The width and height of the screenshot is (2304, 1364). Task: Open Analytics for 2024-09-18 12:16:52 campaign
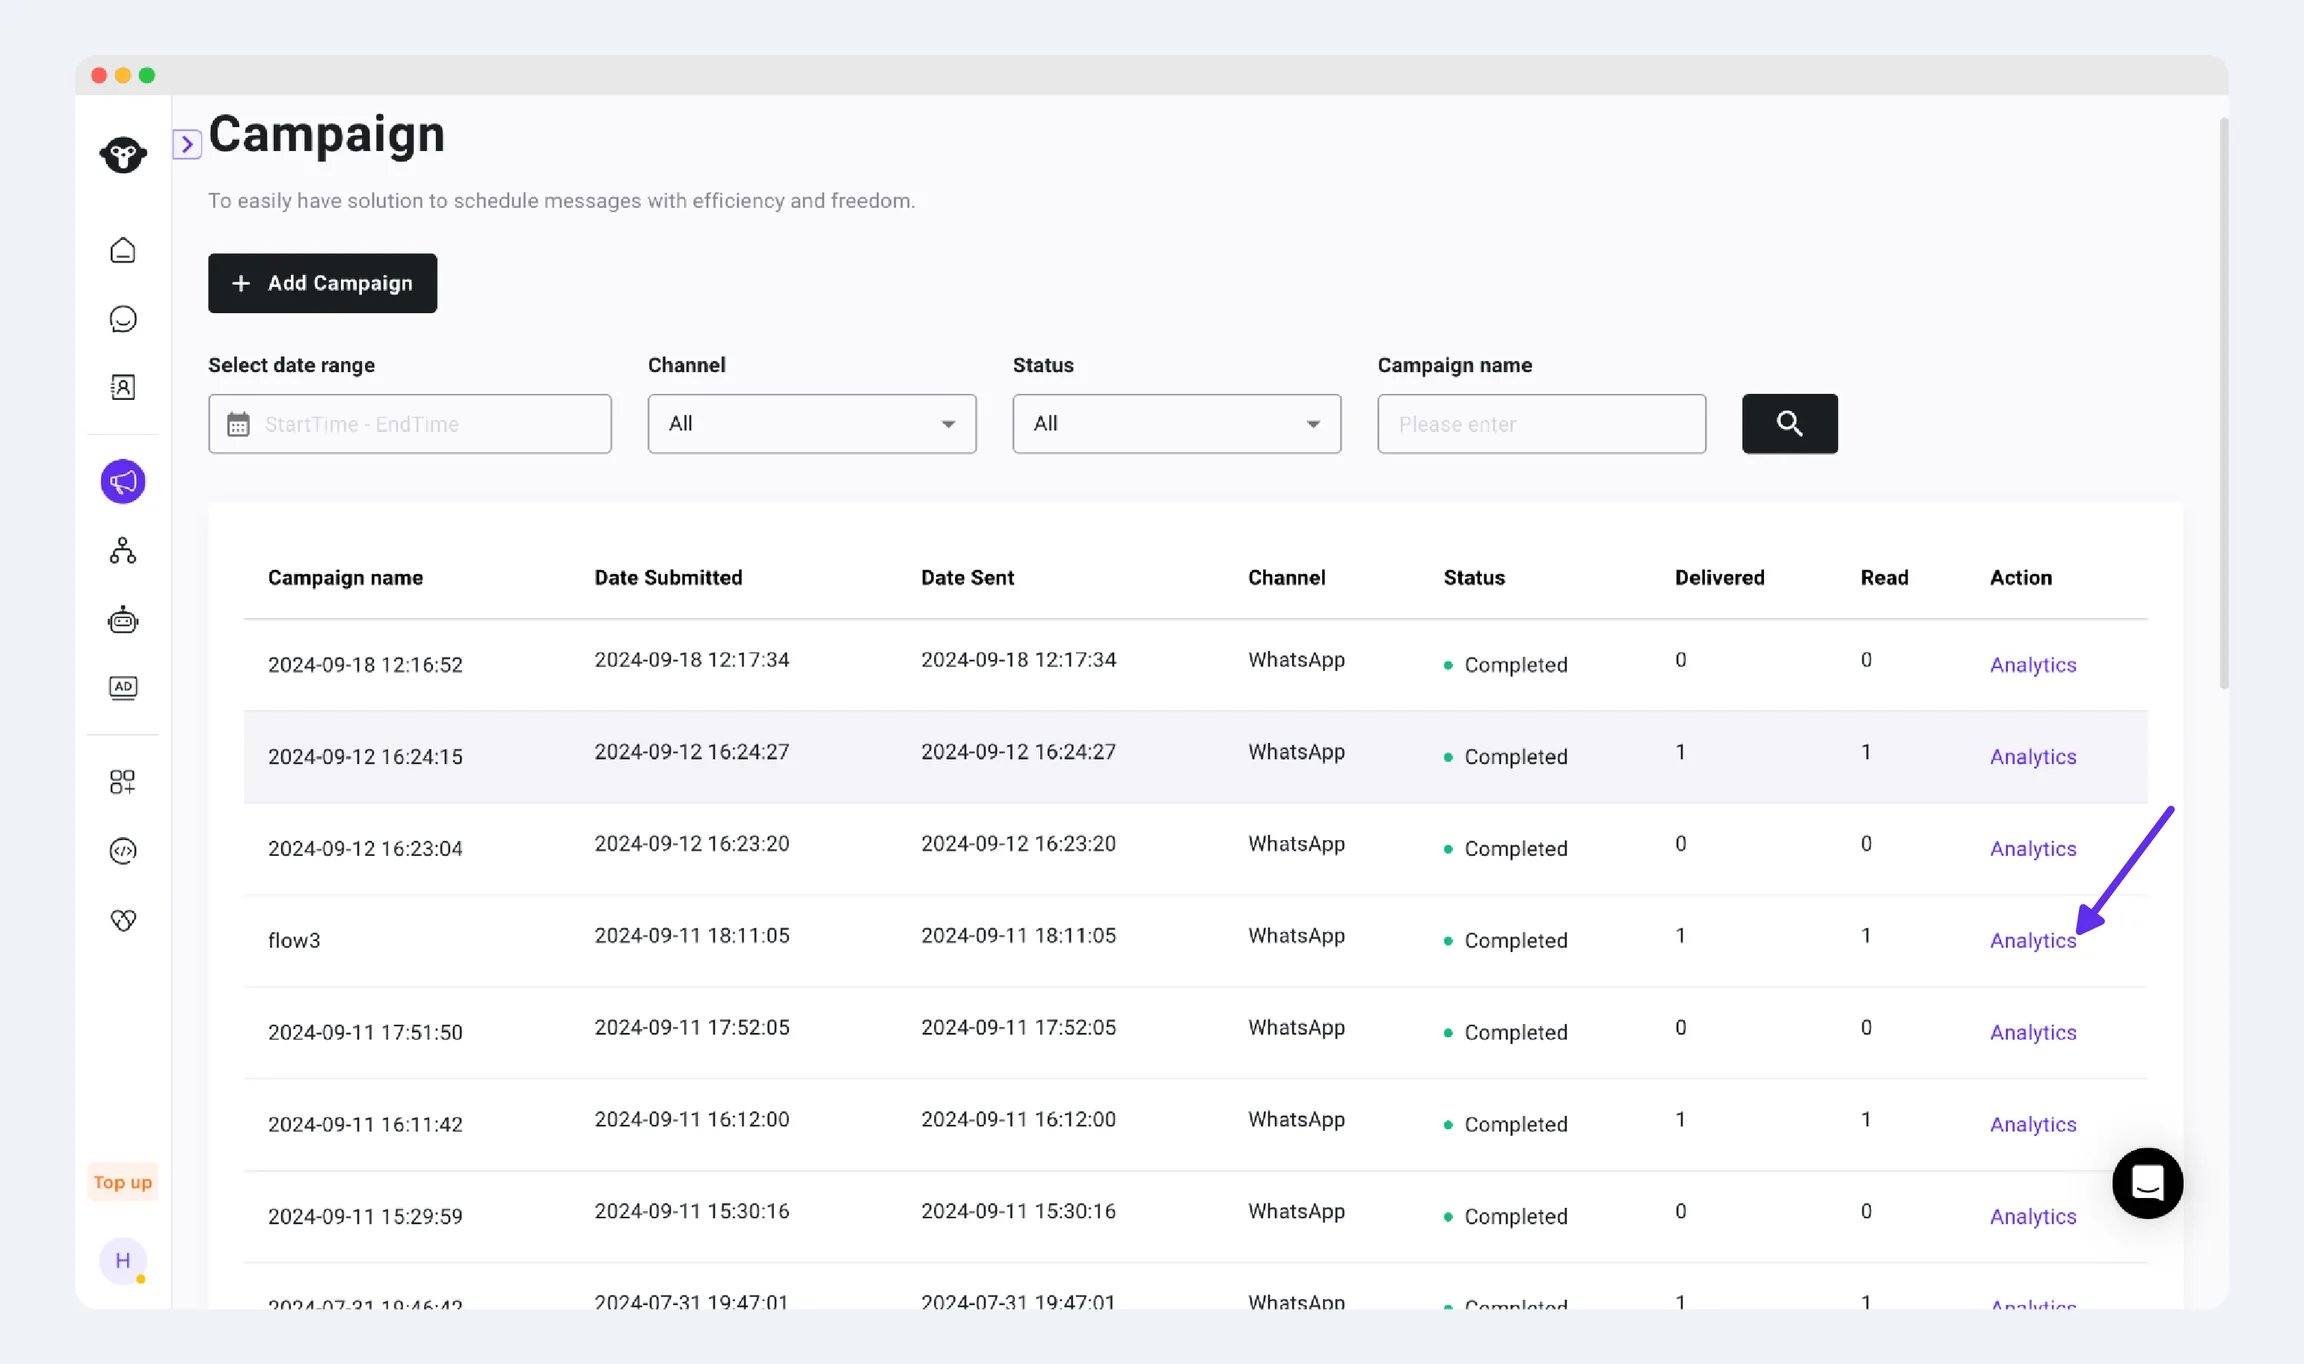(2033, 665)
